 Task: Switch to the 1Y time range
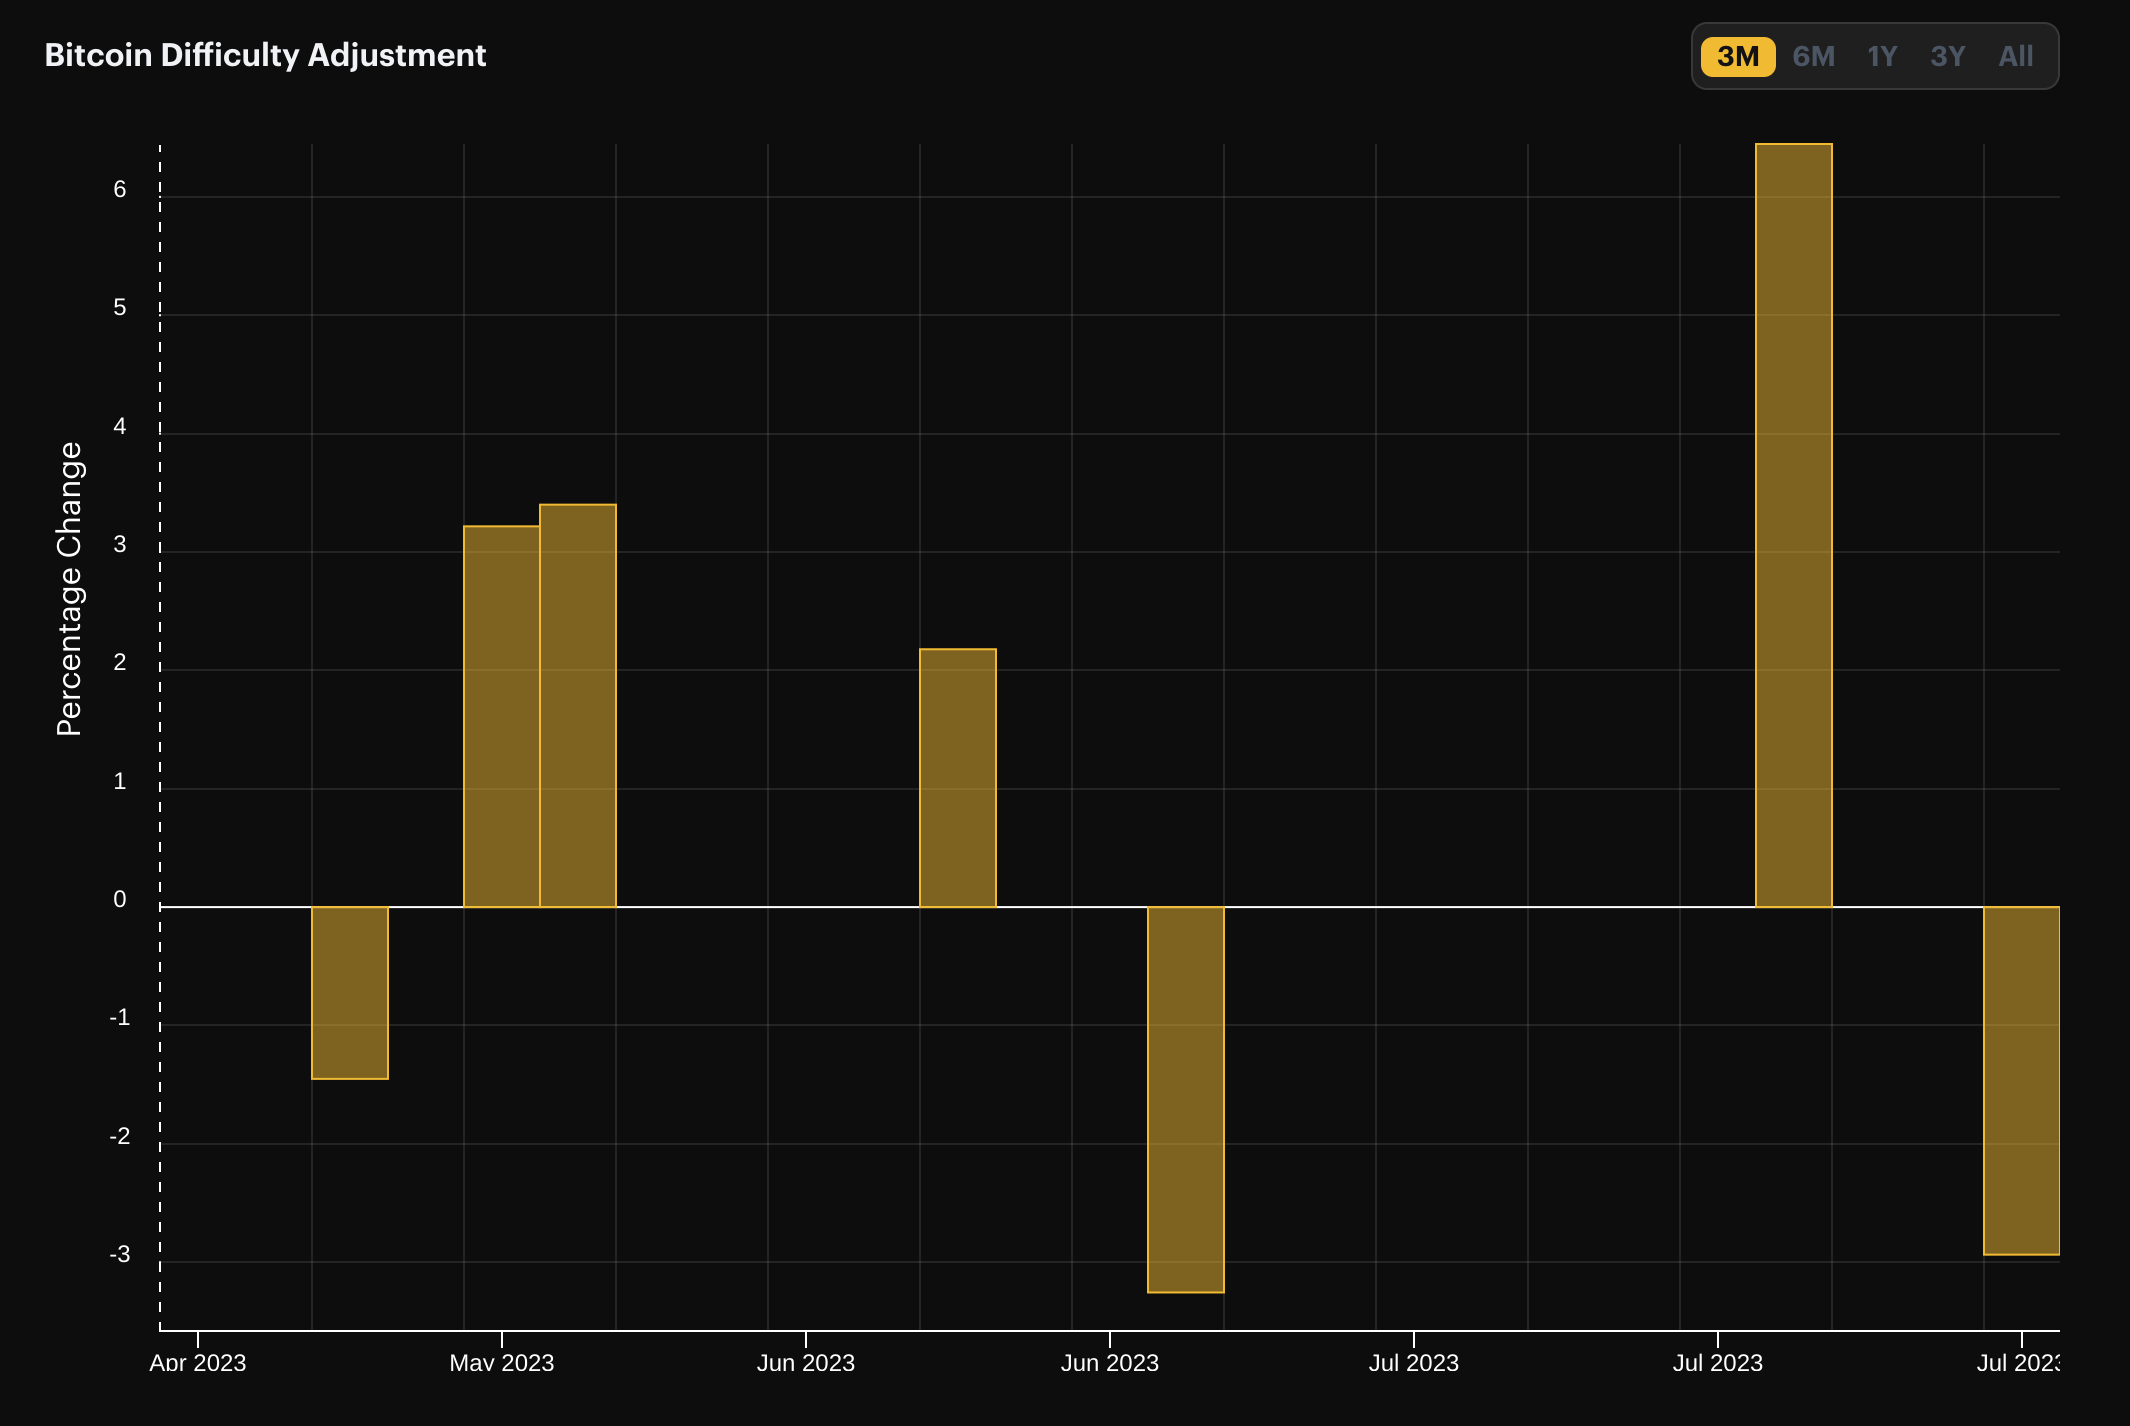point(1882,56)
